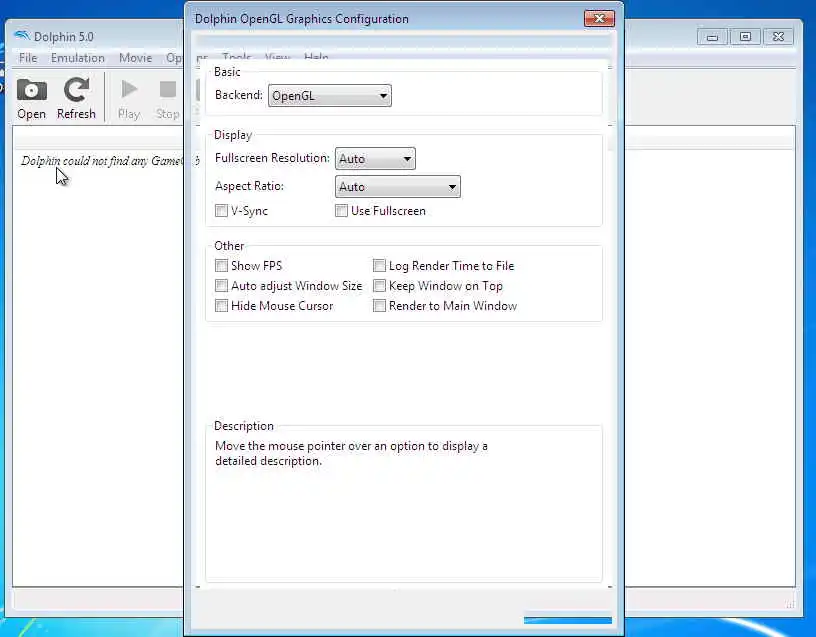Check the Hide Mouse Cursor option
The image size is (816, 637).
point(222,305)
